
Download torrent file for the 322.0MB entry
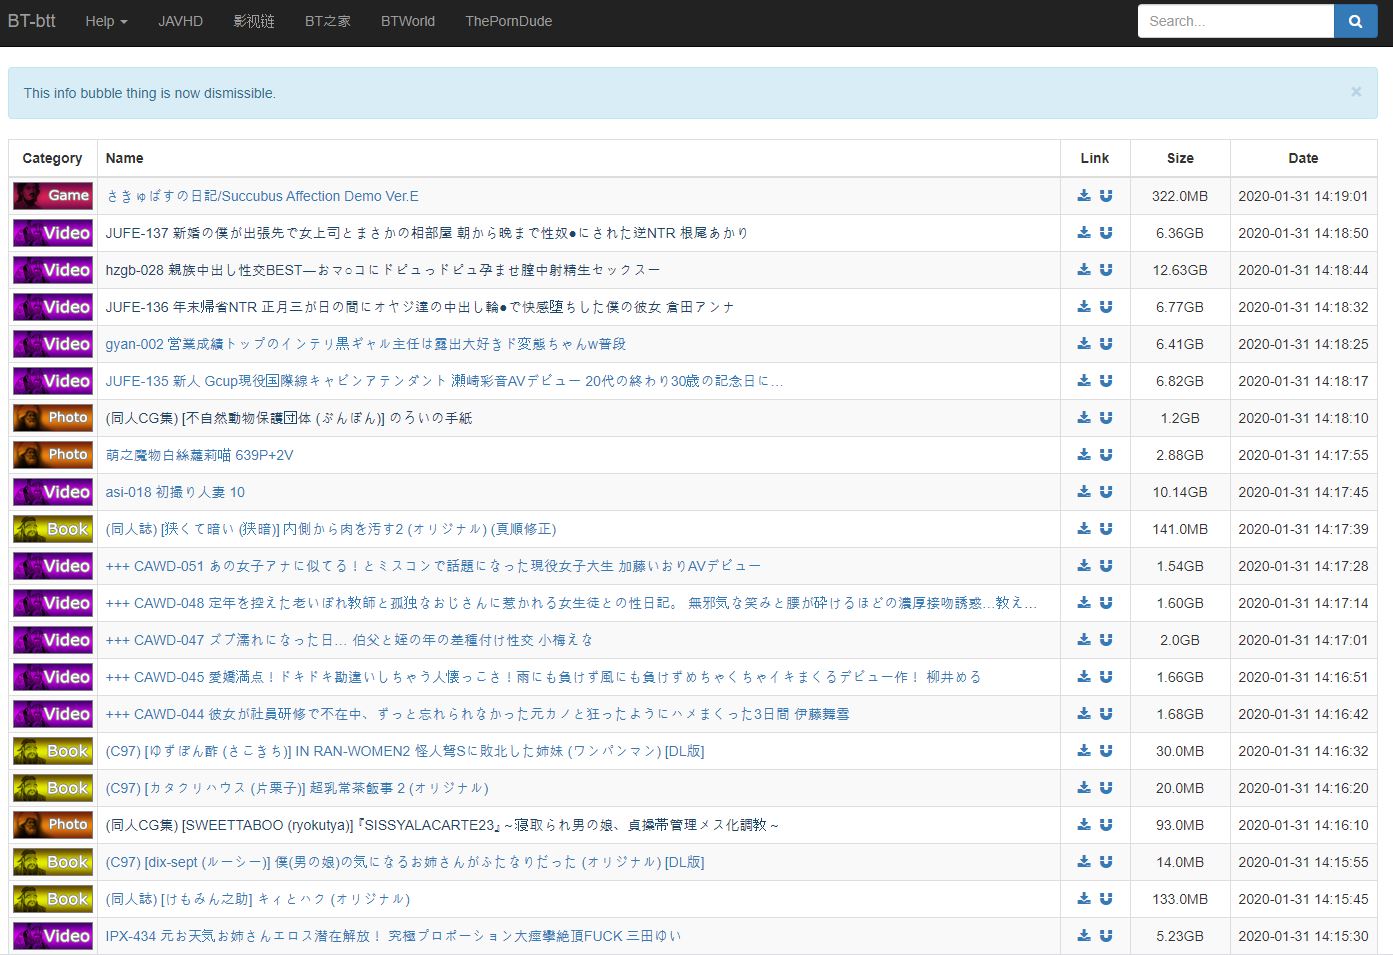coord(1084,196)
